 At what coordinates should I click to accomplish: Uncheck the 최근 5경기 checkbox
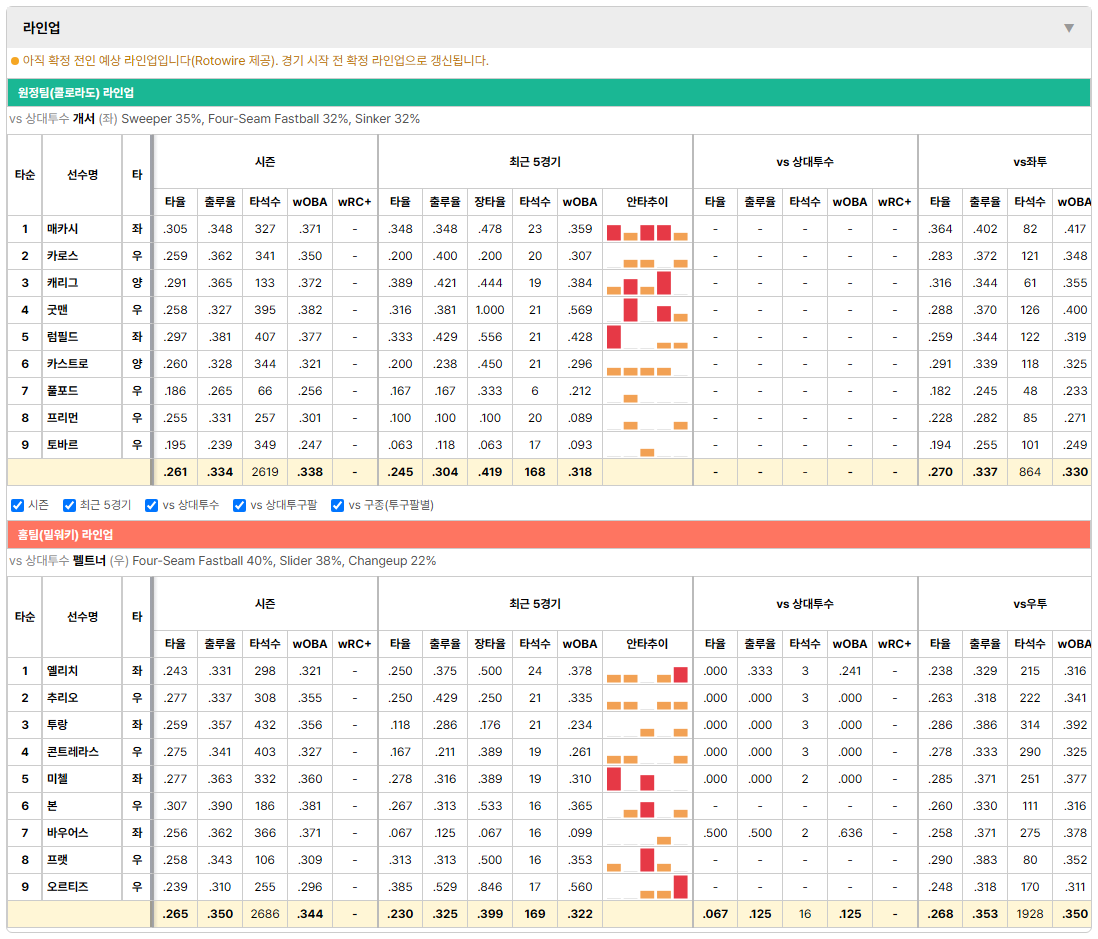point(69,506)
